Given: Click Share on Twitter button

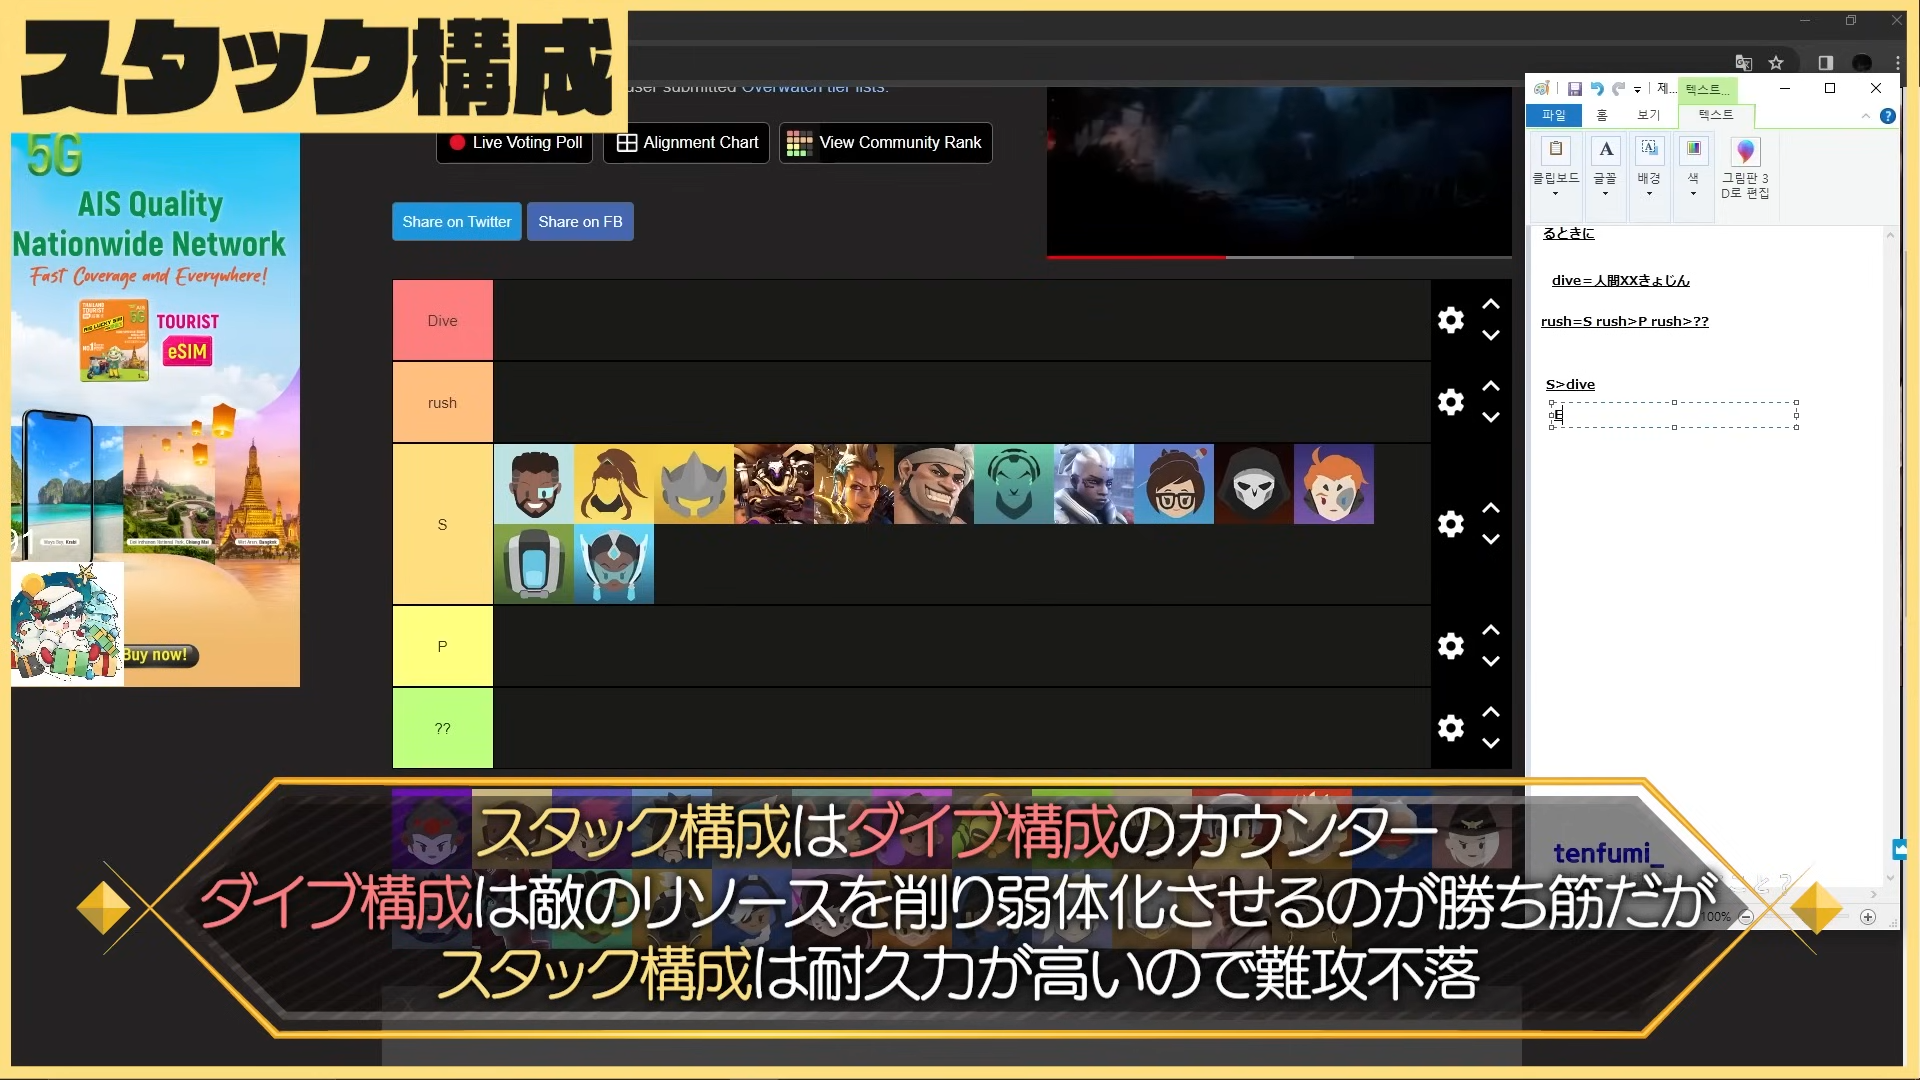Looking at the screenshot, I should [456, 222].
